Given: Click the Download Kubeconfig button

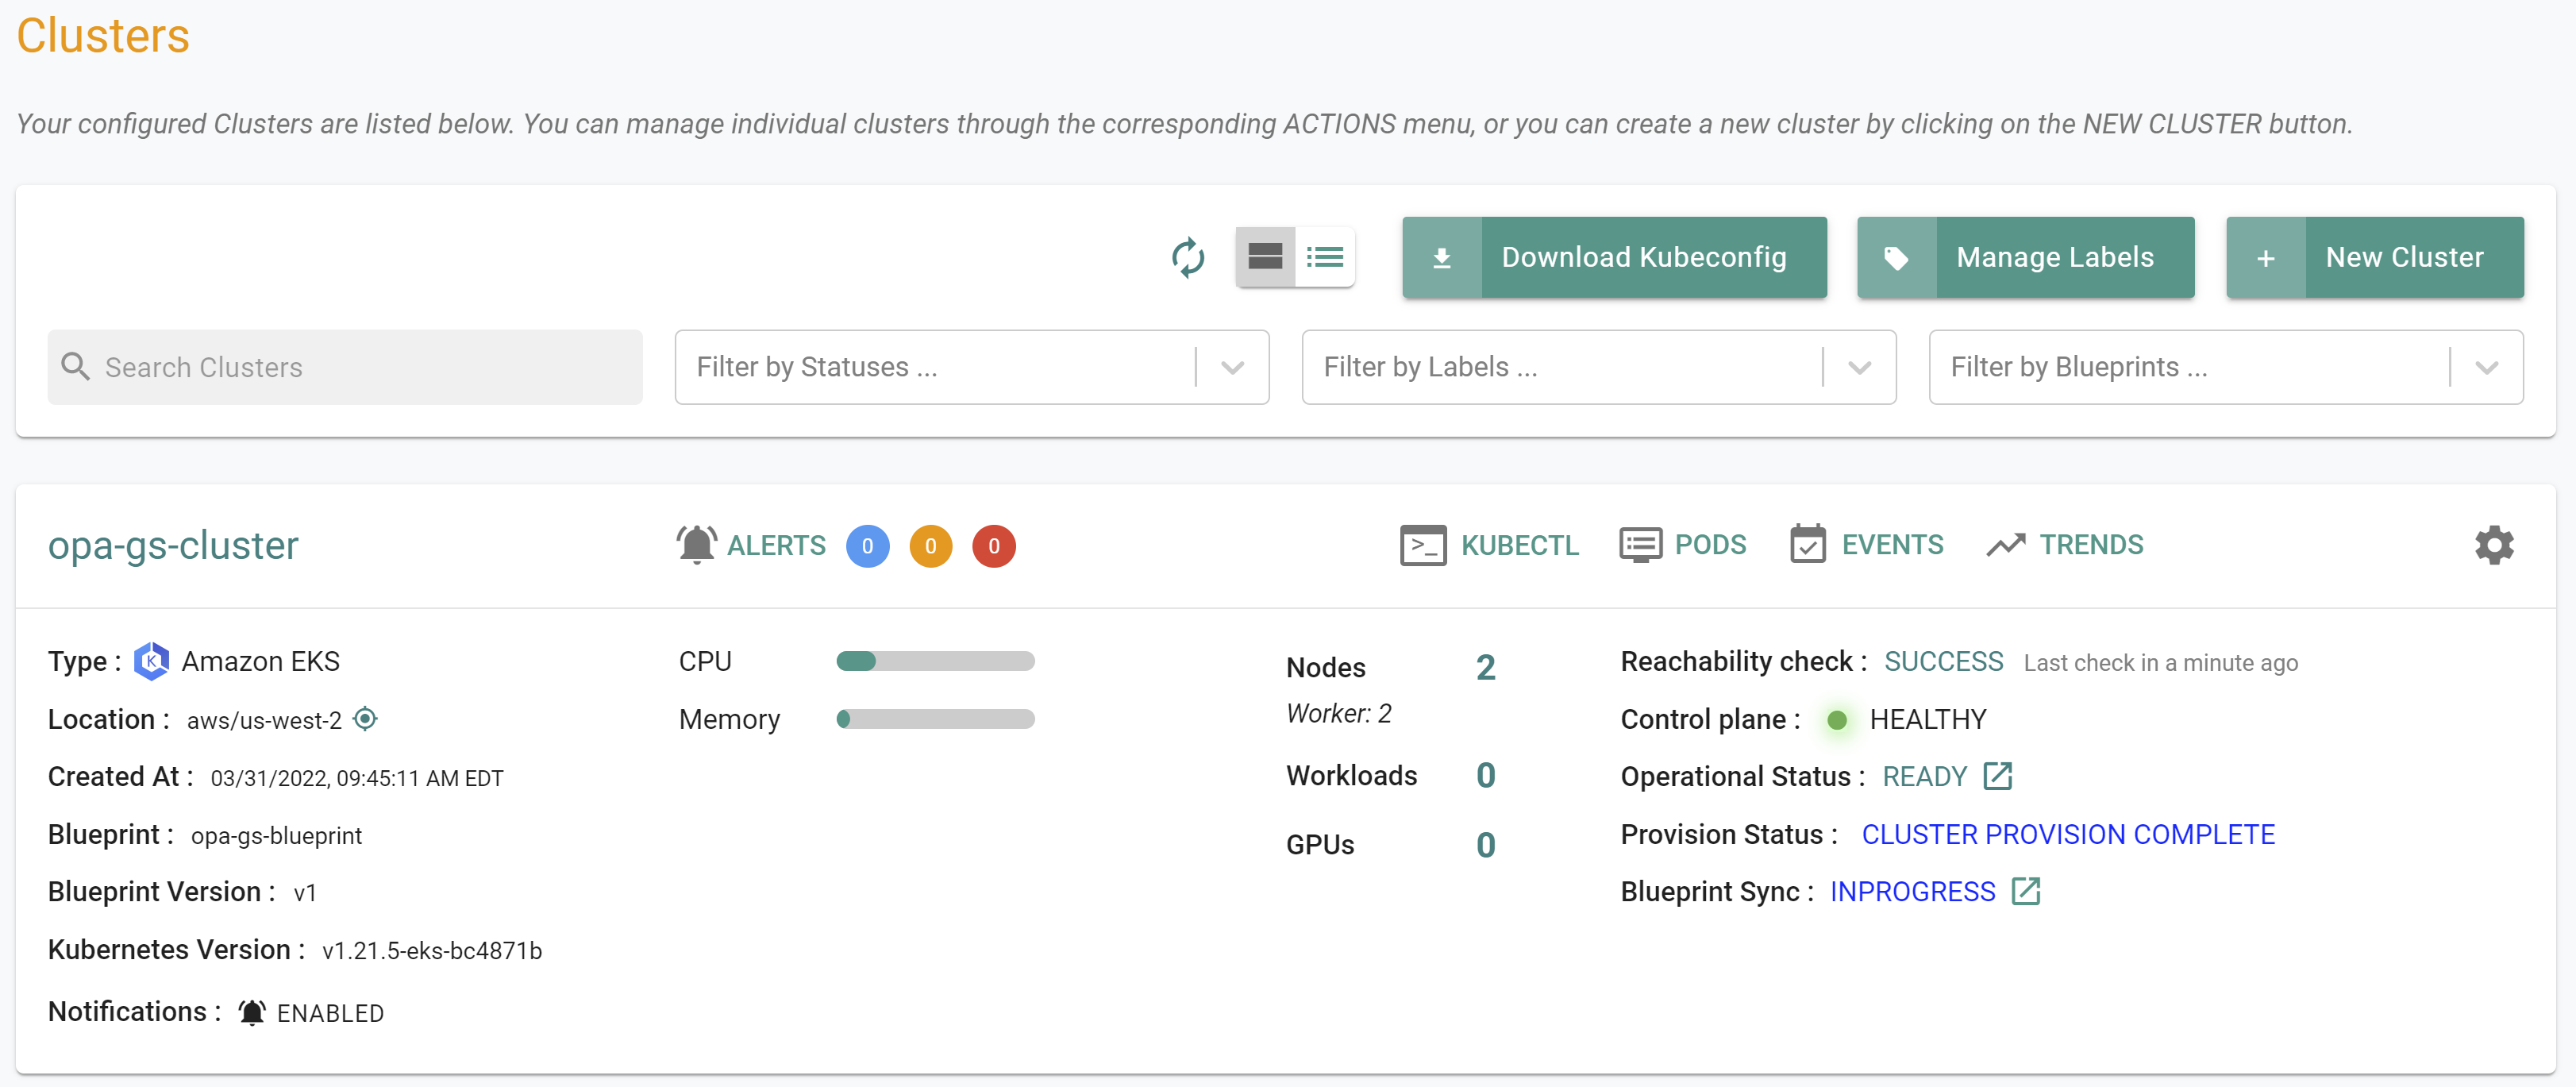Looking at the screenshot, I should click(x=1614, y=257).
